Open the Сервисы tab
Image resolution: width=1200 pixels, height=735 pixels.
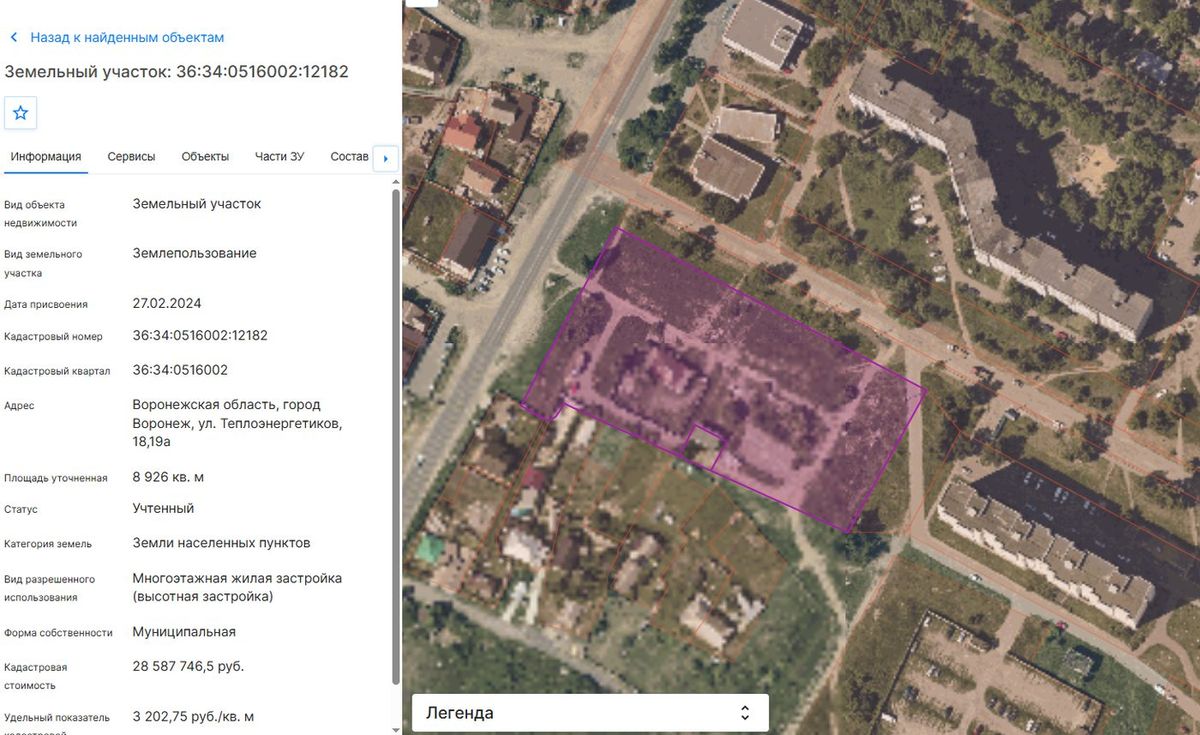coord(132,157)
